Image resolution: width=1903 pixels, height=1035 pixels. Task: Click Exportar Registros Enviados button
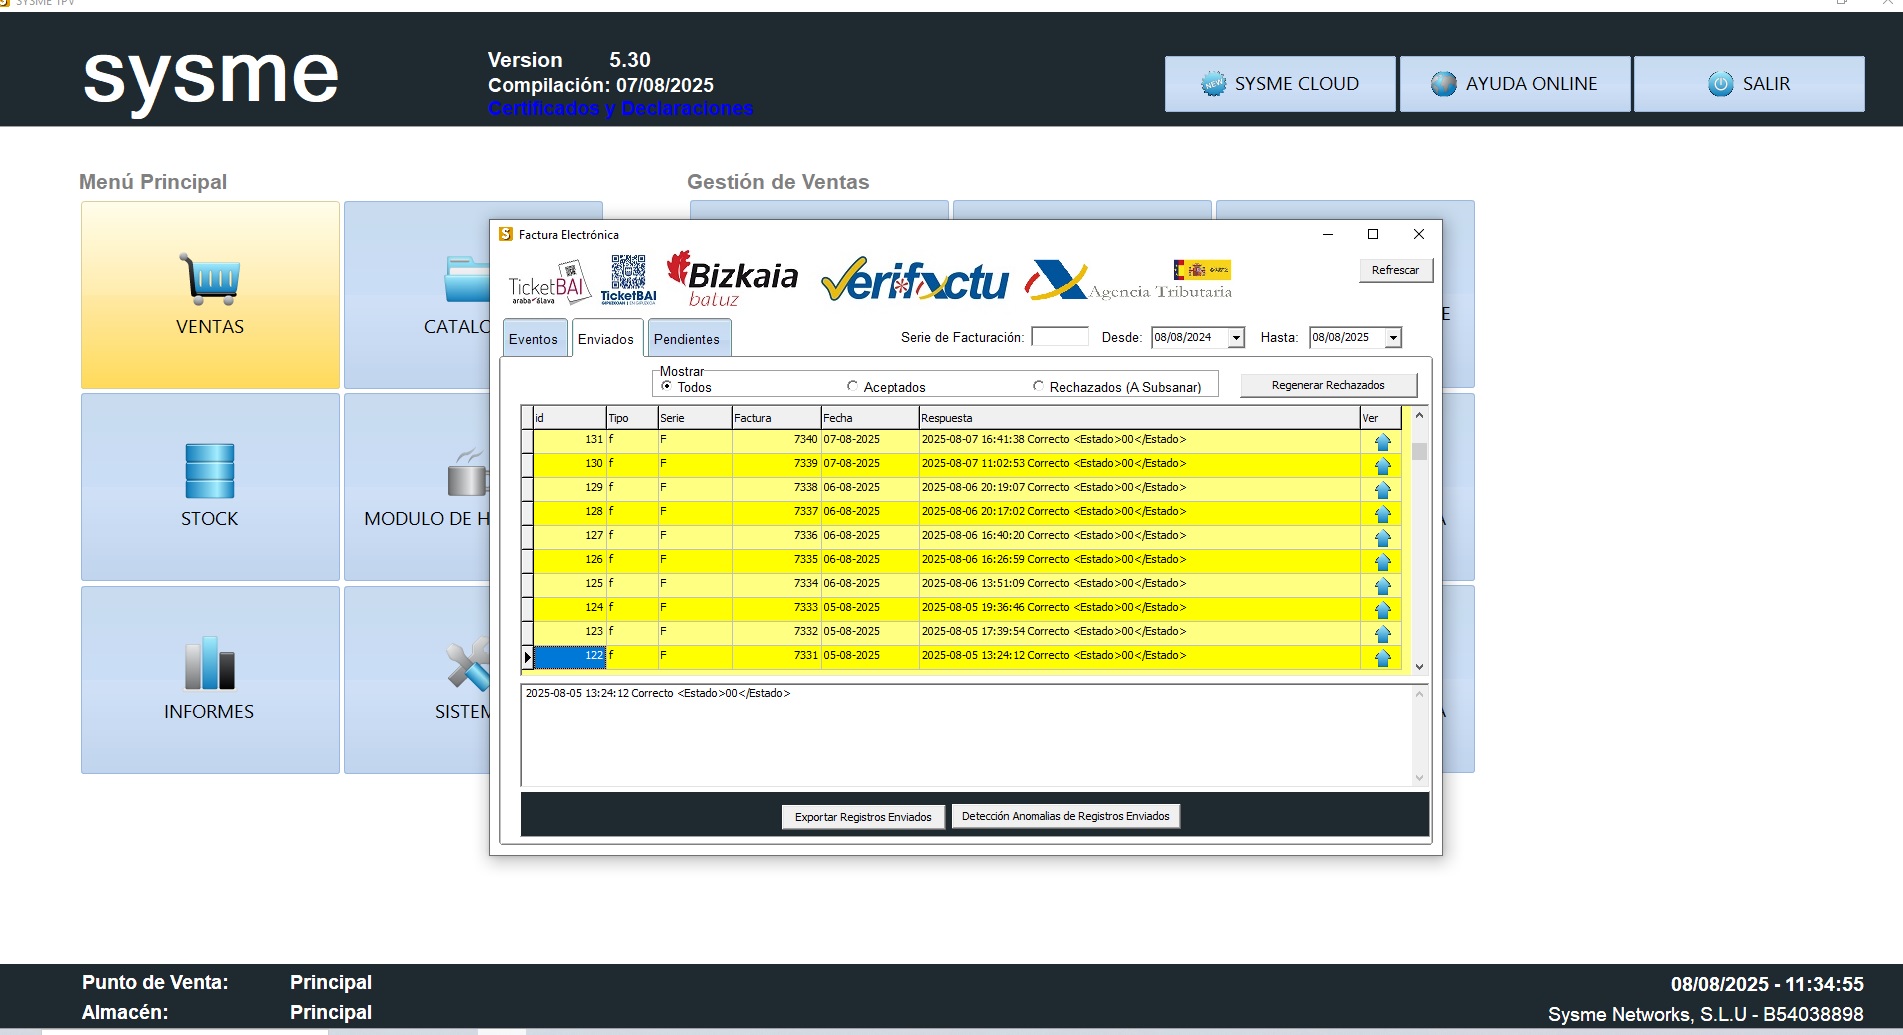[863, 817]
